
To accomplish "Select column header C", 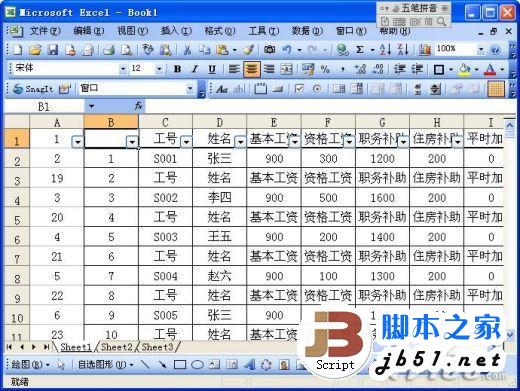I will 165,122.
